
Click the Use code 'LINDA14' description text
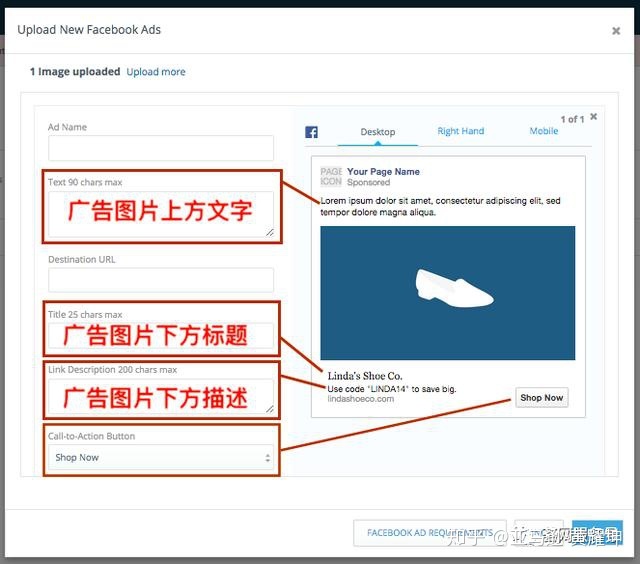coord(391,389)
